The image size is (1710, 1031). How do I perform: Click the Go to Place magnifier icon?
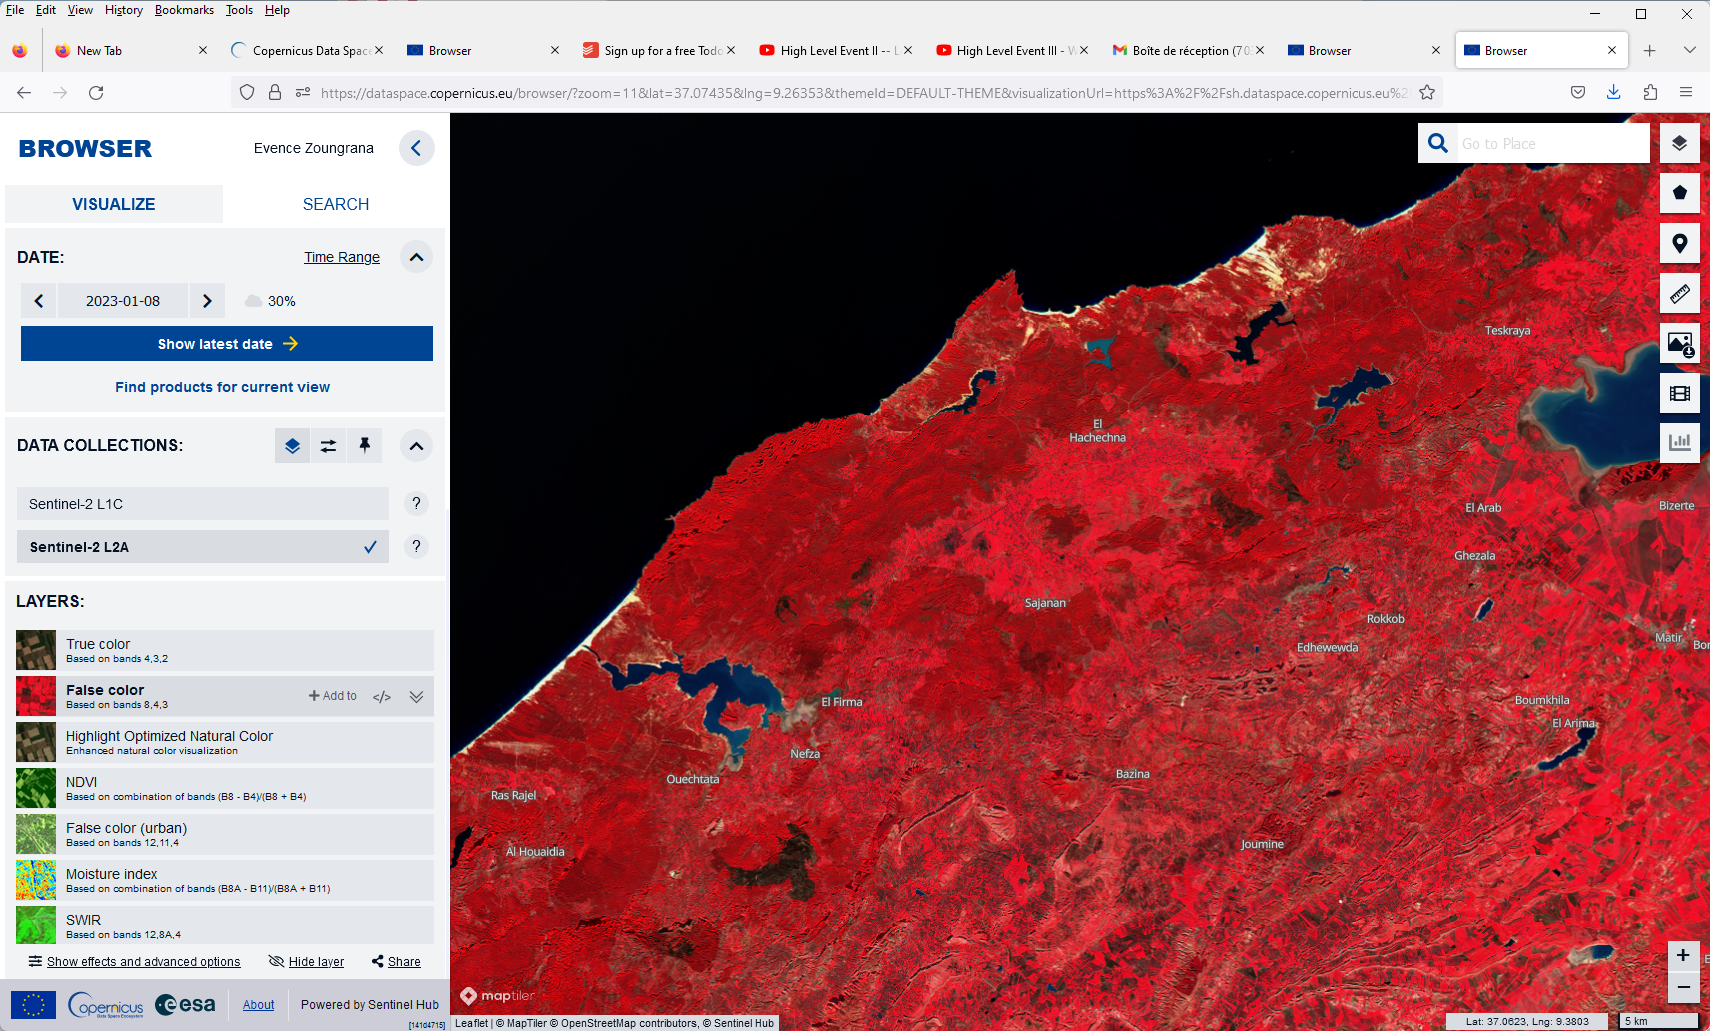tap(1438, 143)
